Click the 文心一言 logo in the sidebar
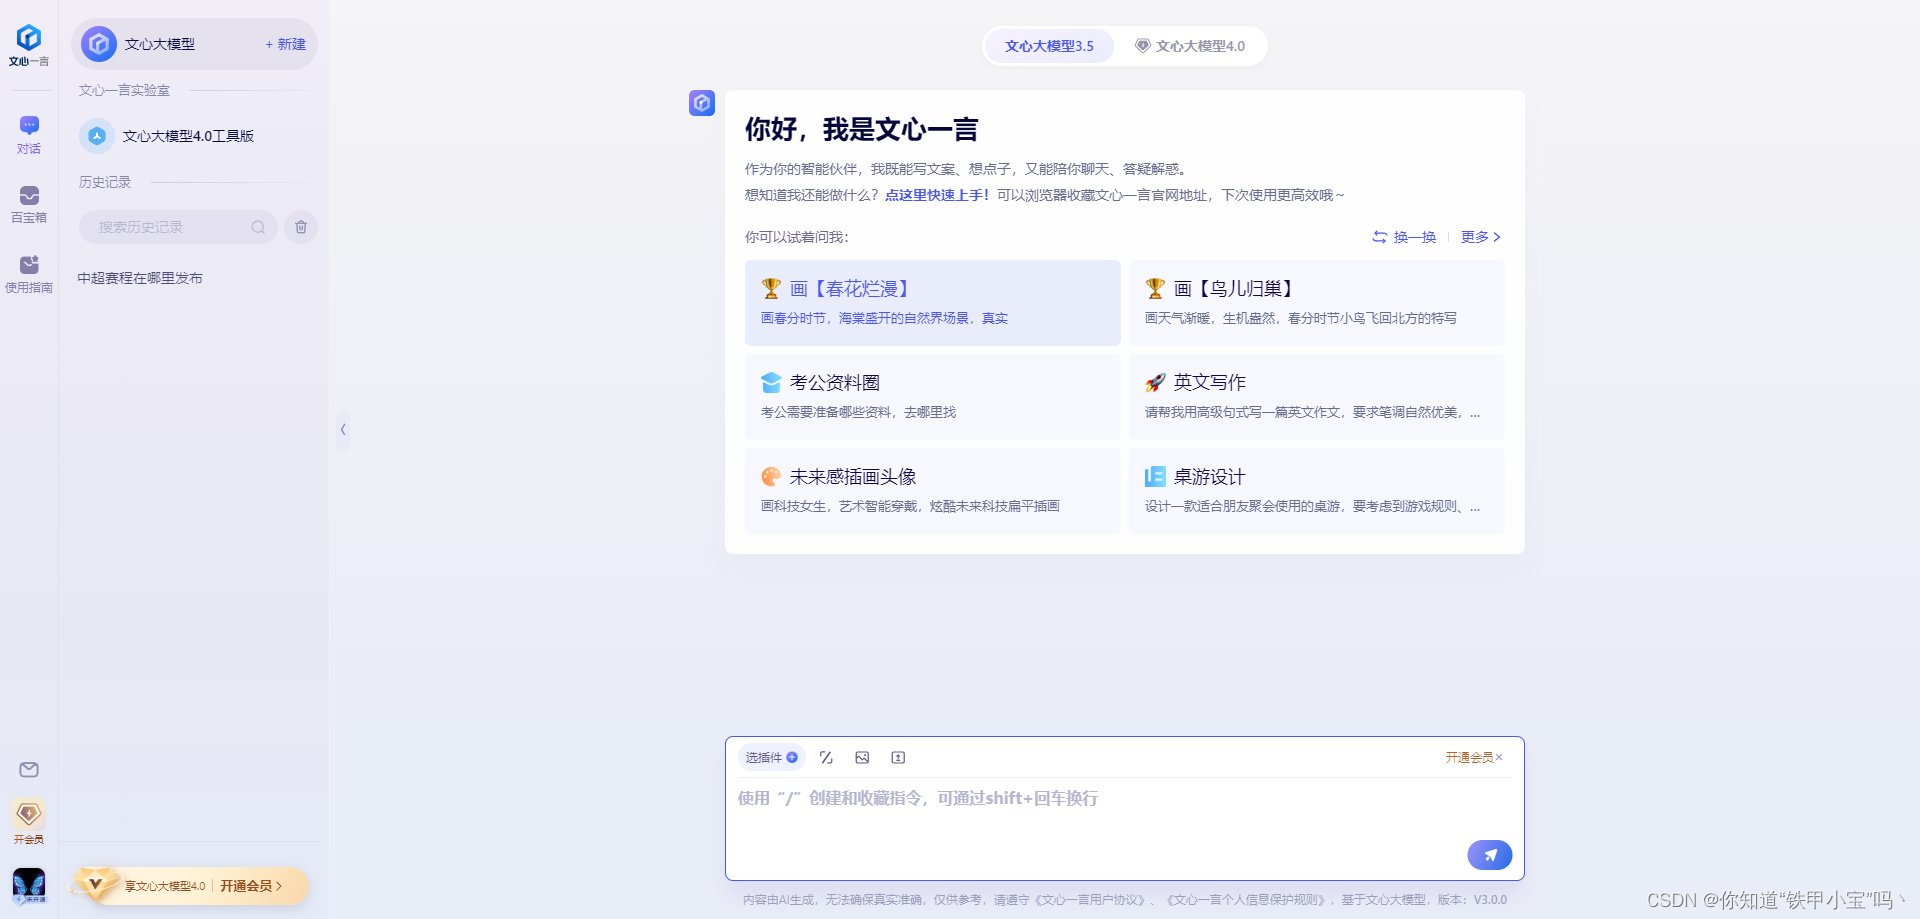The width and height of the screenshot is (1920, 919). pos(29,45)
